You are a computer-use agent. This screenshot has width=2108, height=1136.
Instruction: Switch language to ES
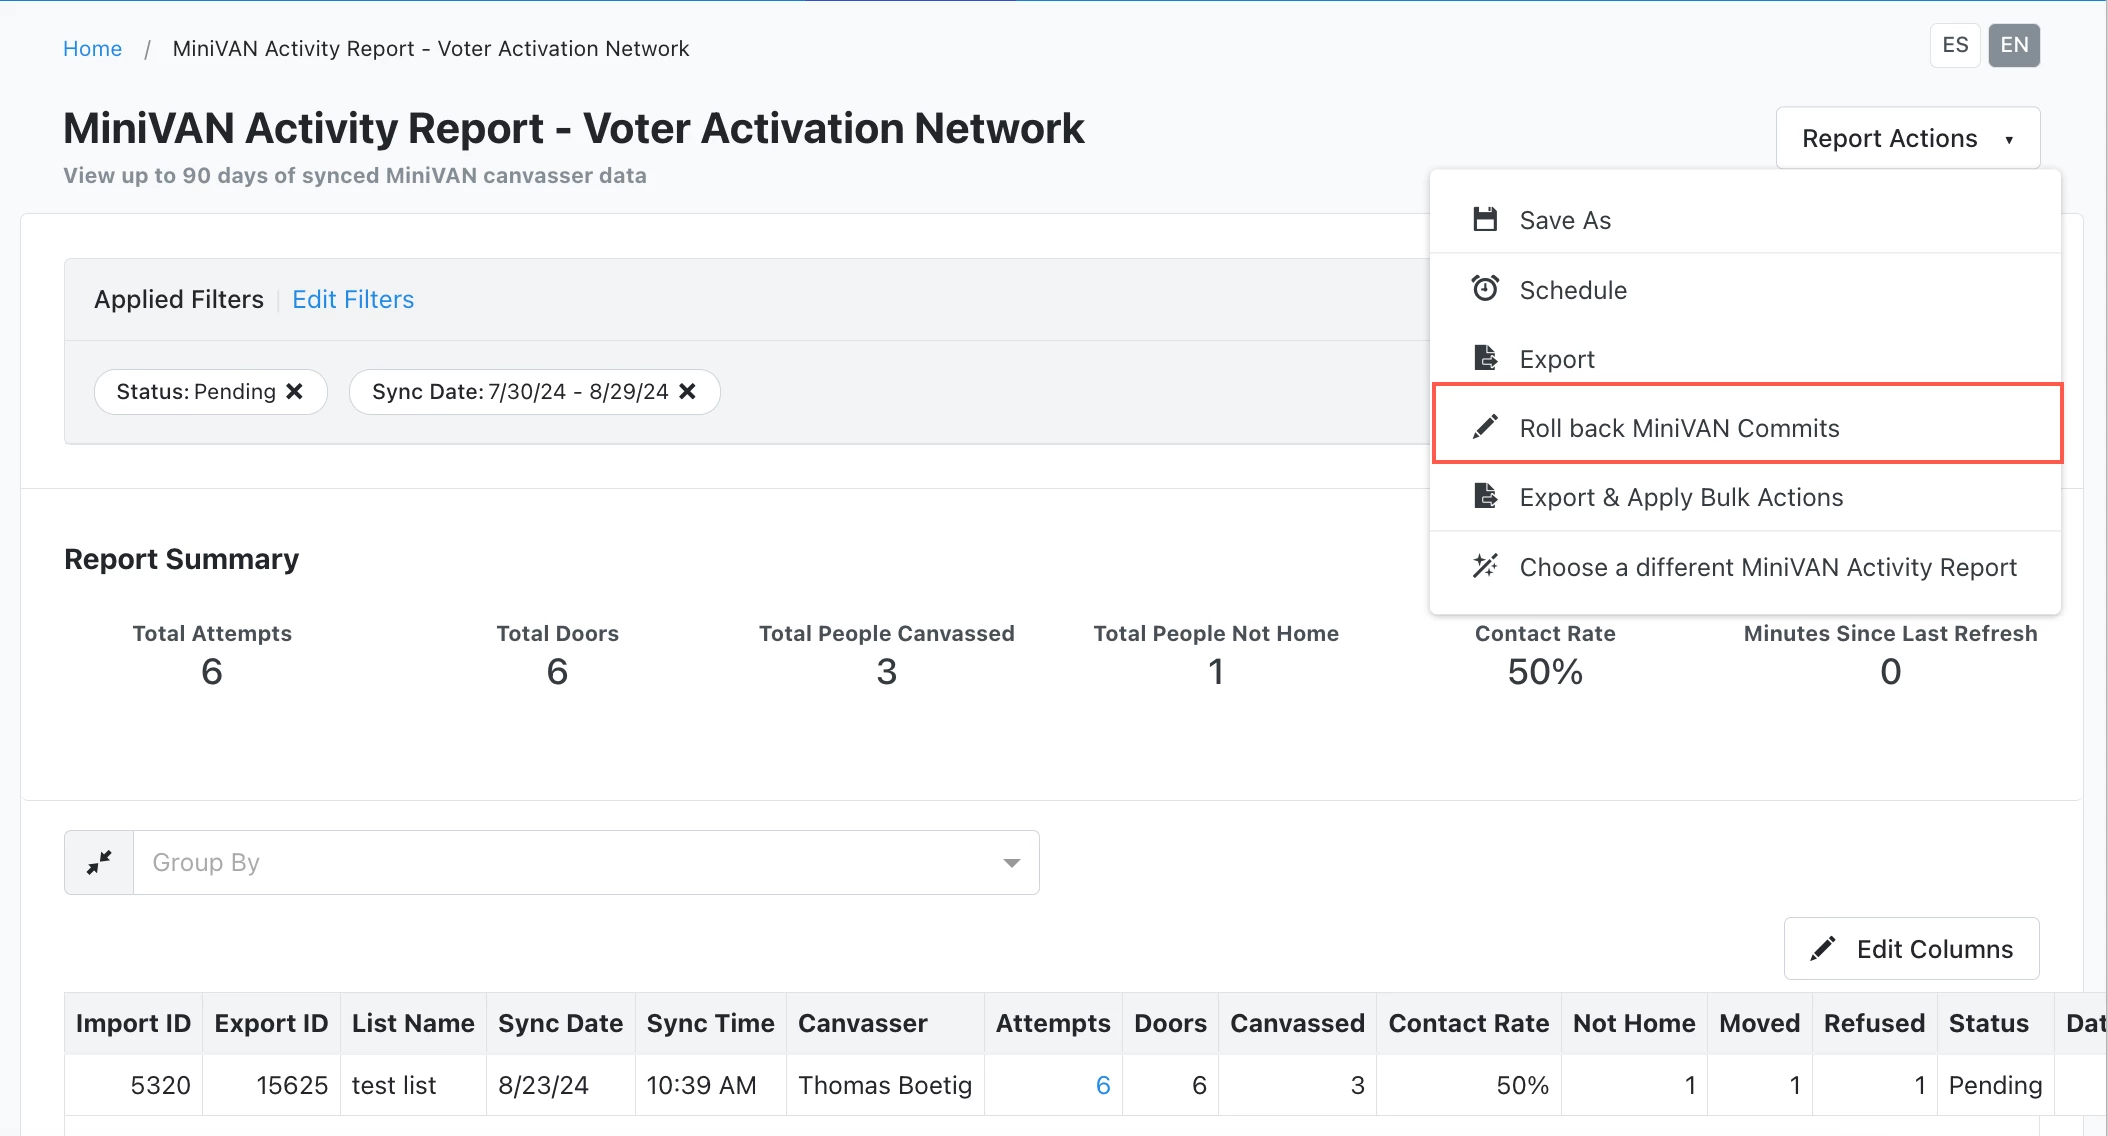(1954, 45)
